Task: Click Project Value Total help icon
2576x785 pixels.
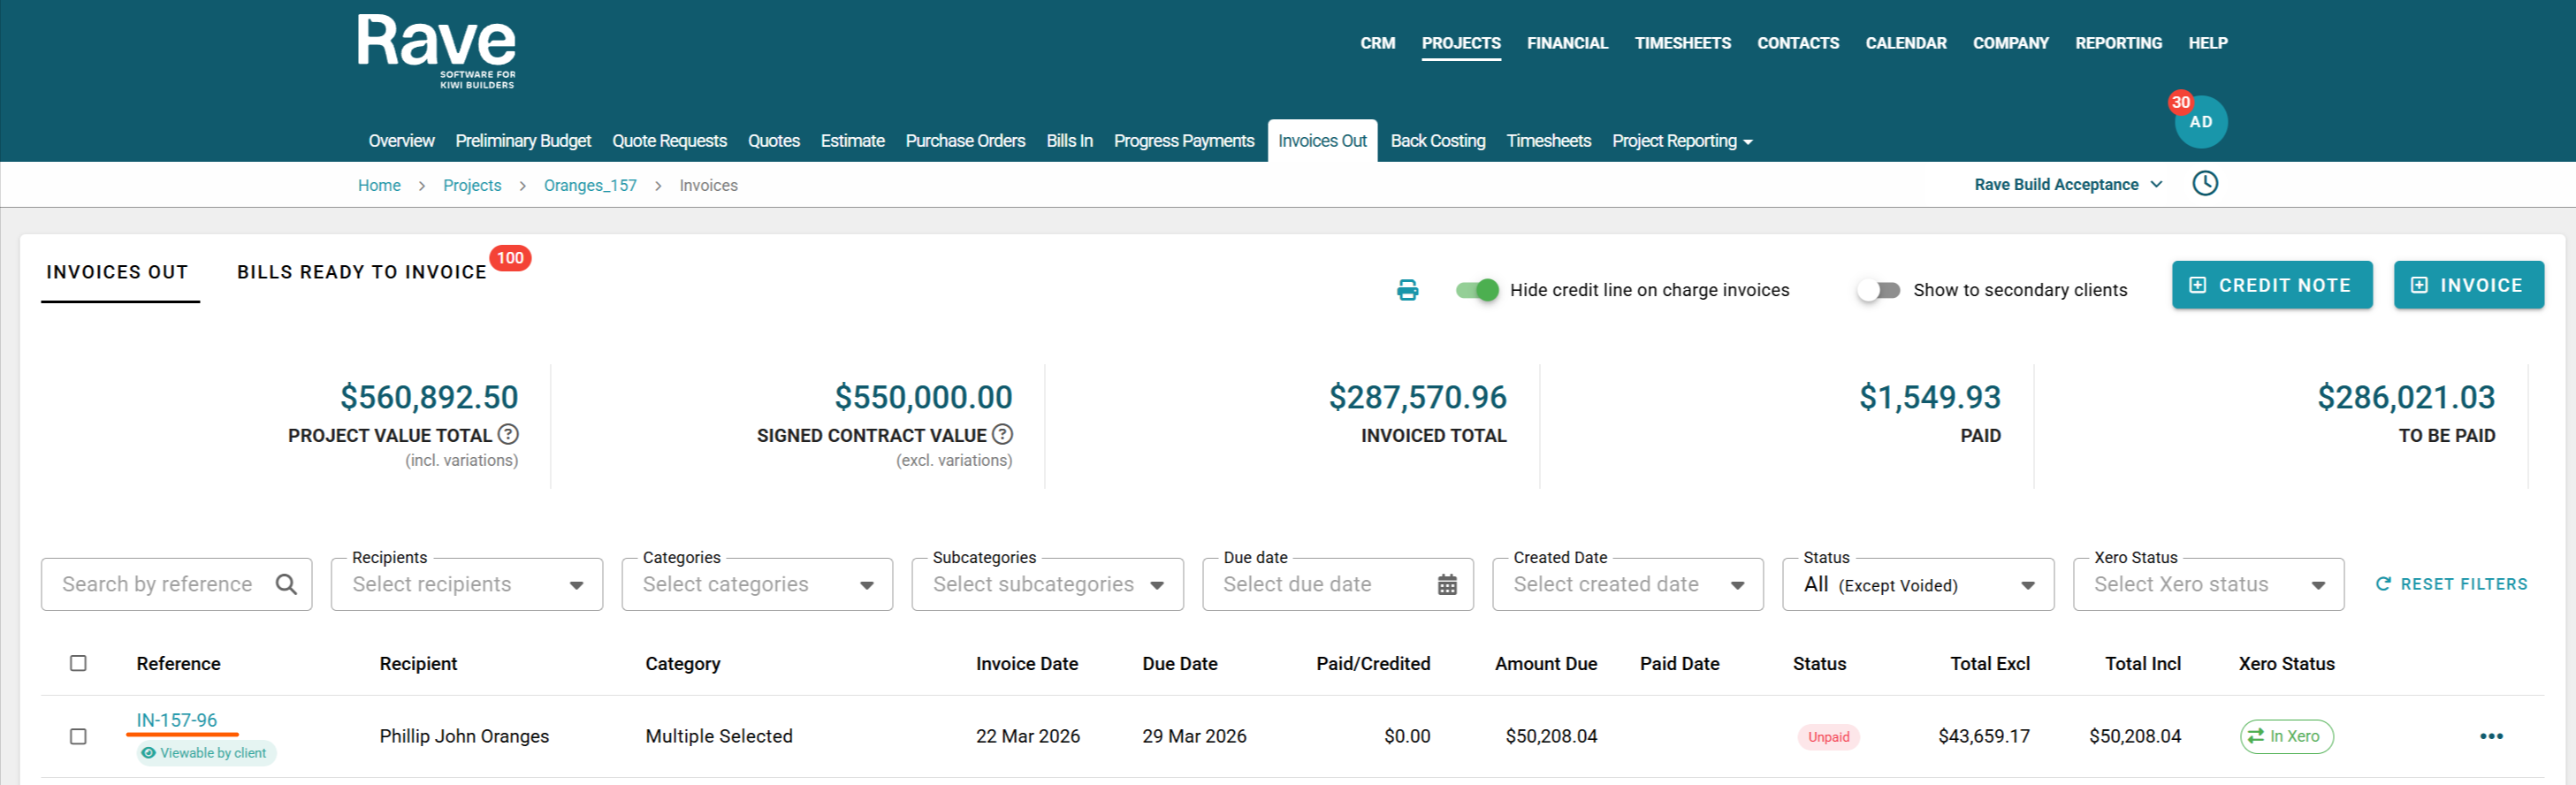Action: [x=508, y=434]
